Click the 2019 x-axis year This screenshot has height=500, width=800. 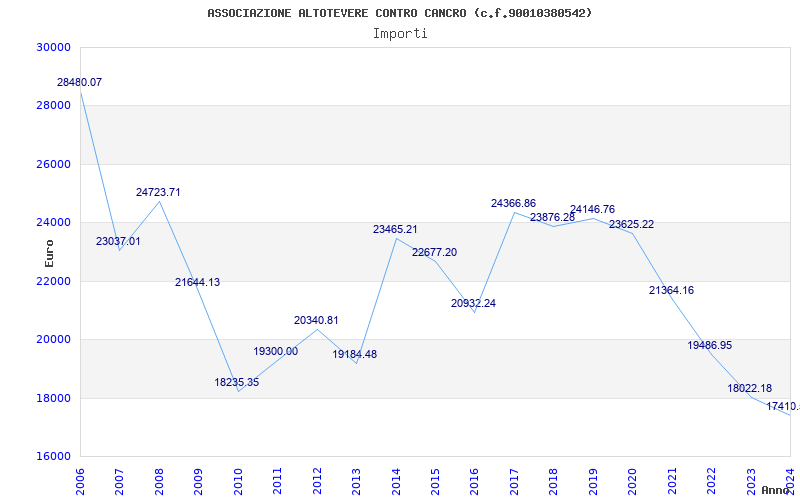[593, 481]
